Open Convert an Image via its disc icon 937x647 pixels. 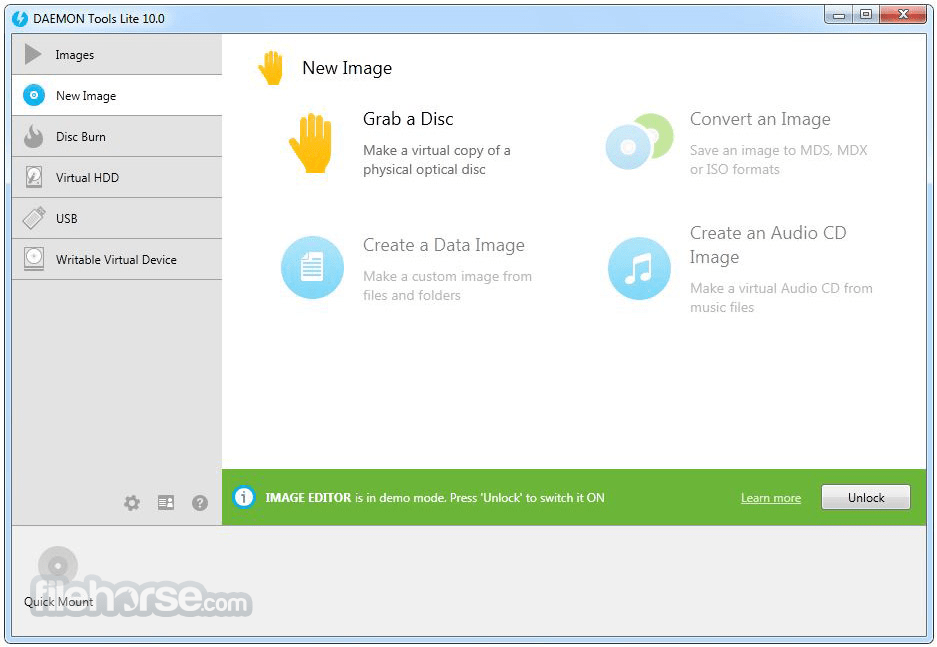point(639,140)
